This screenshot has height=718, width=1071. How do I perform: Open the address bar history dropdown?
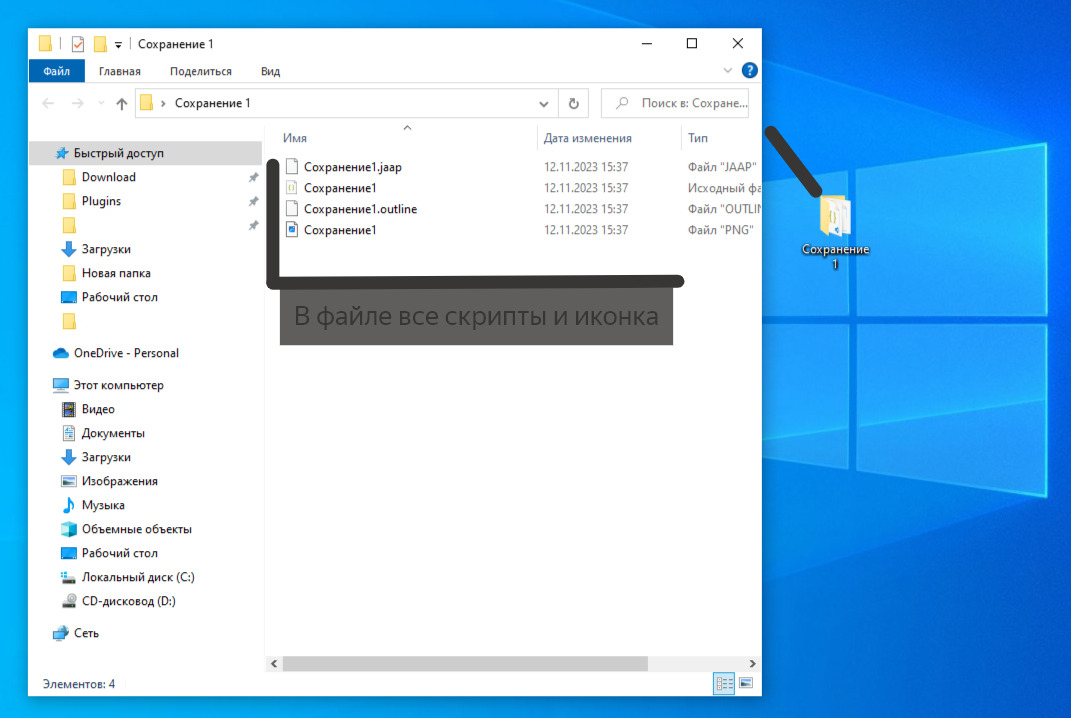tap(544, 103)
